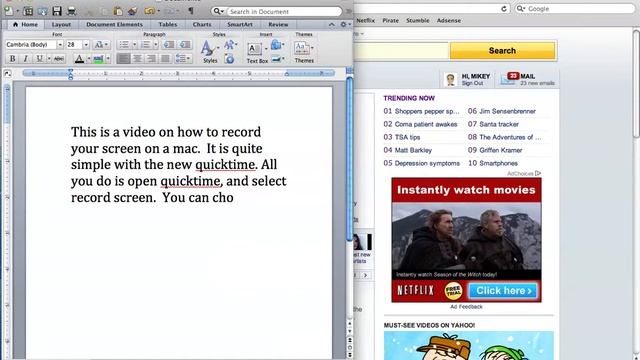This screenshot has width=640, height=360.
Task: Click the change styles AR icon
Action: coord(230,44)
